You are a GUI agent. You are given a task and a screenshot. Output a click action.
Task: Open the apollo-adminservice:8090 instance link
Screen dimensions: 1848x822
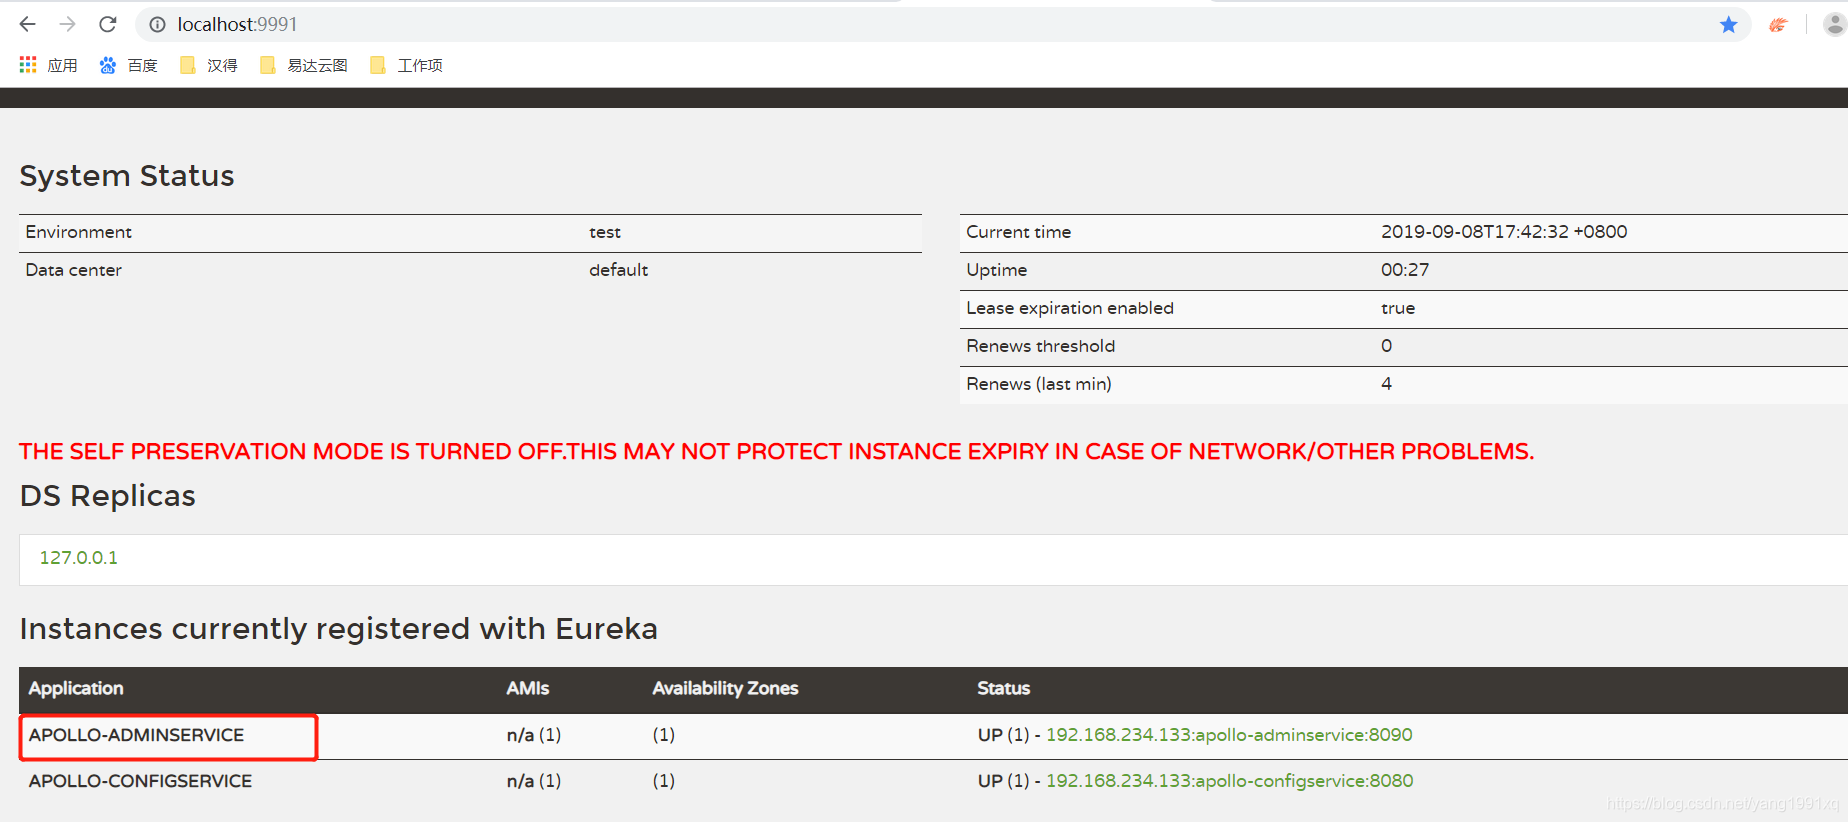click(x=1229, y=735)
